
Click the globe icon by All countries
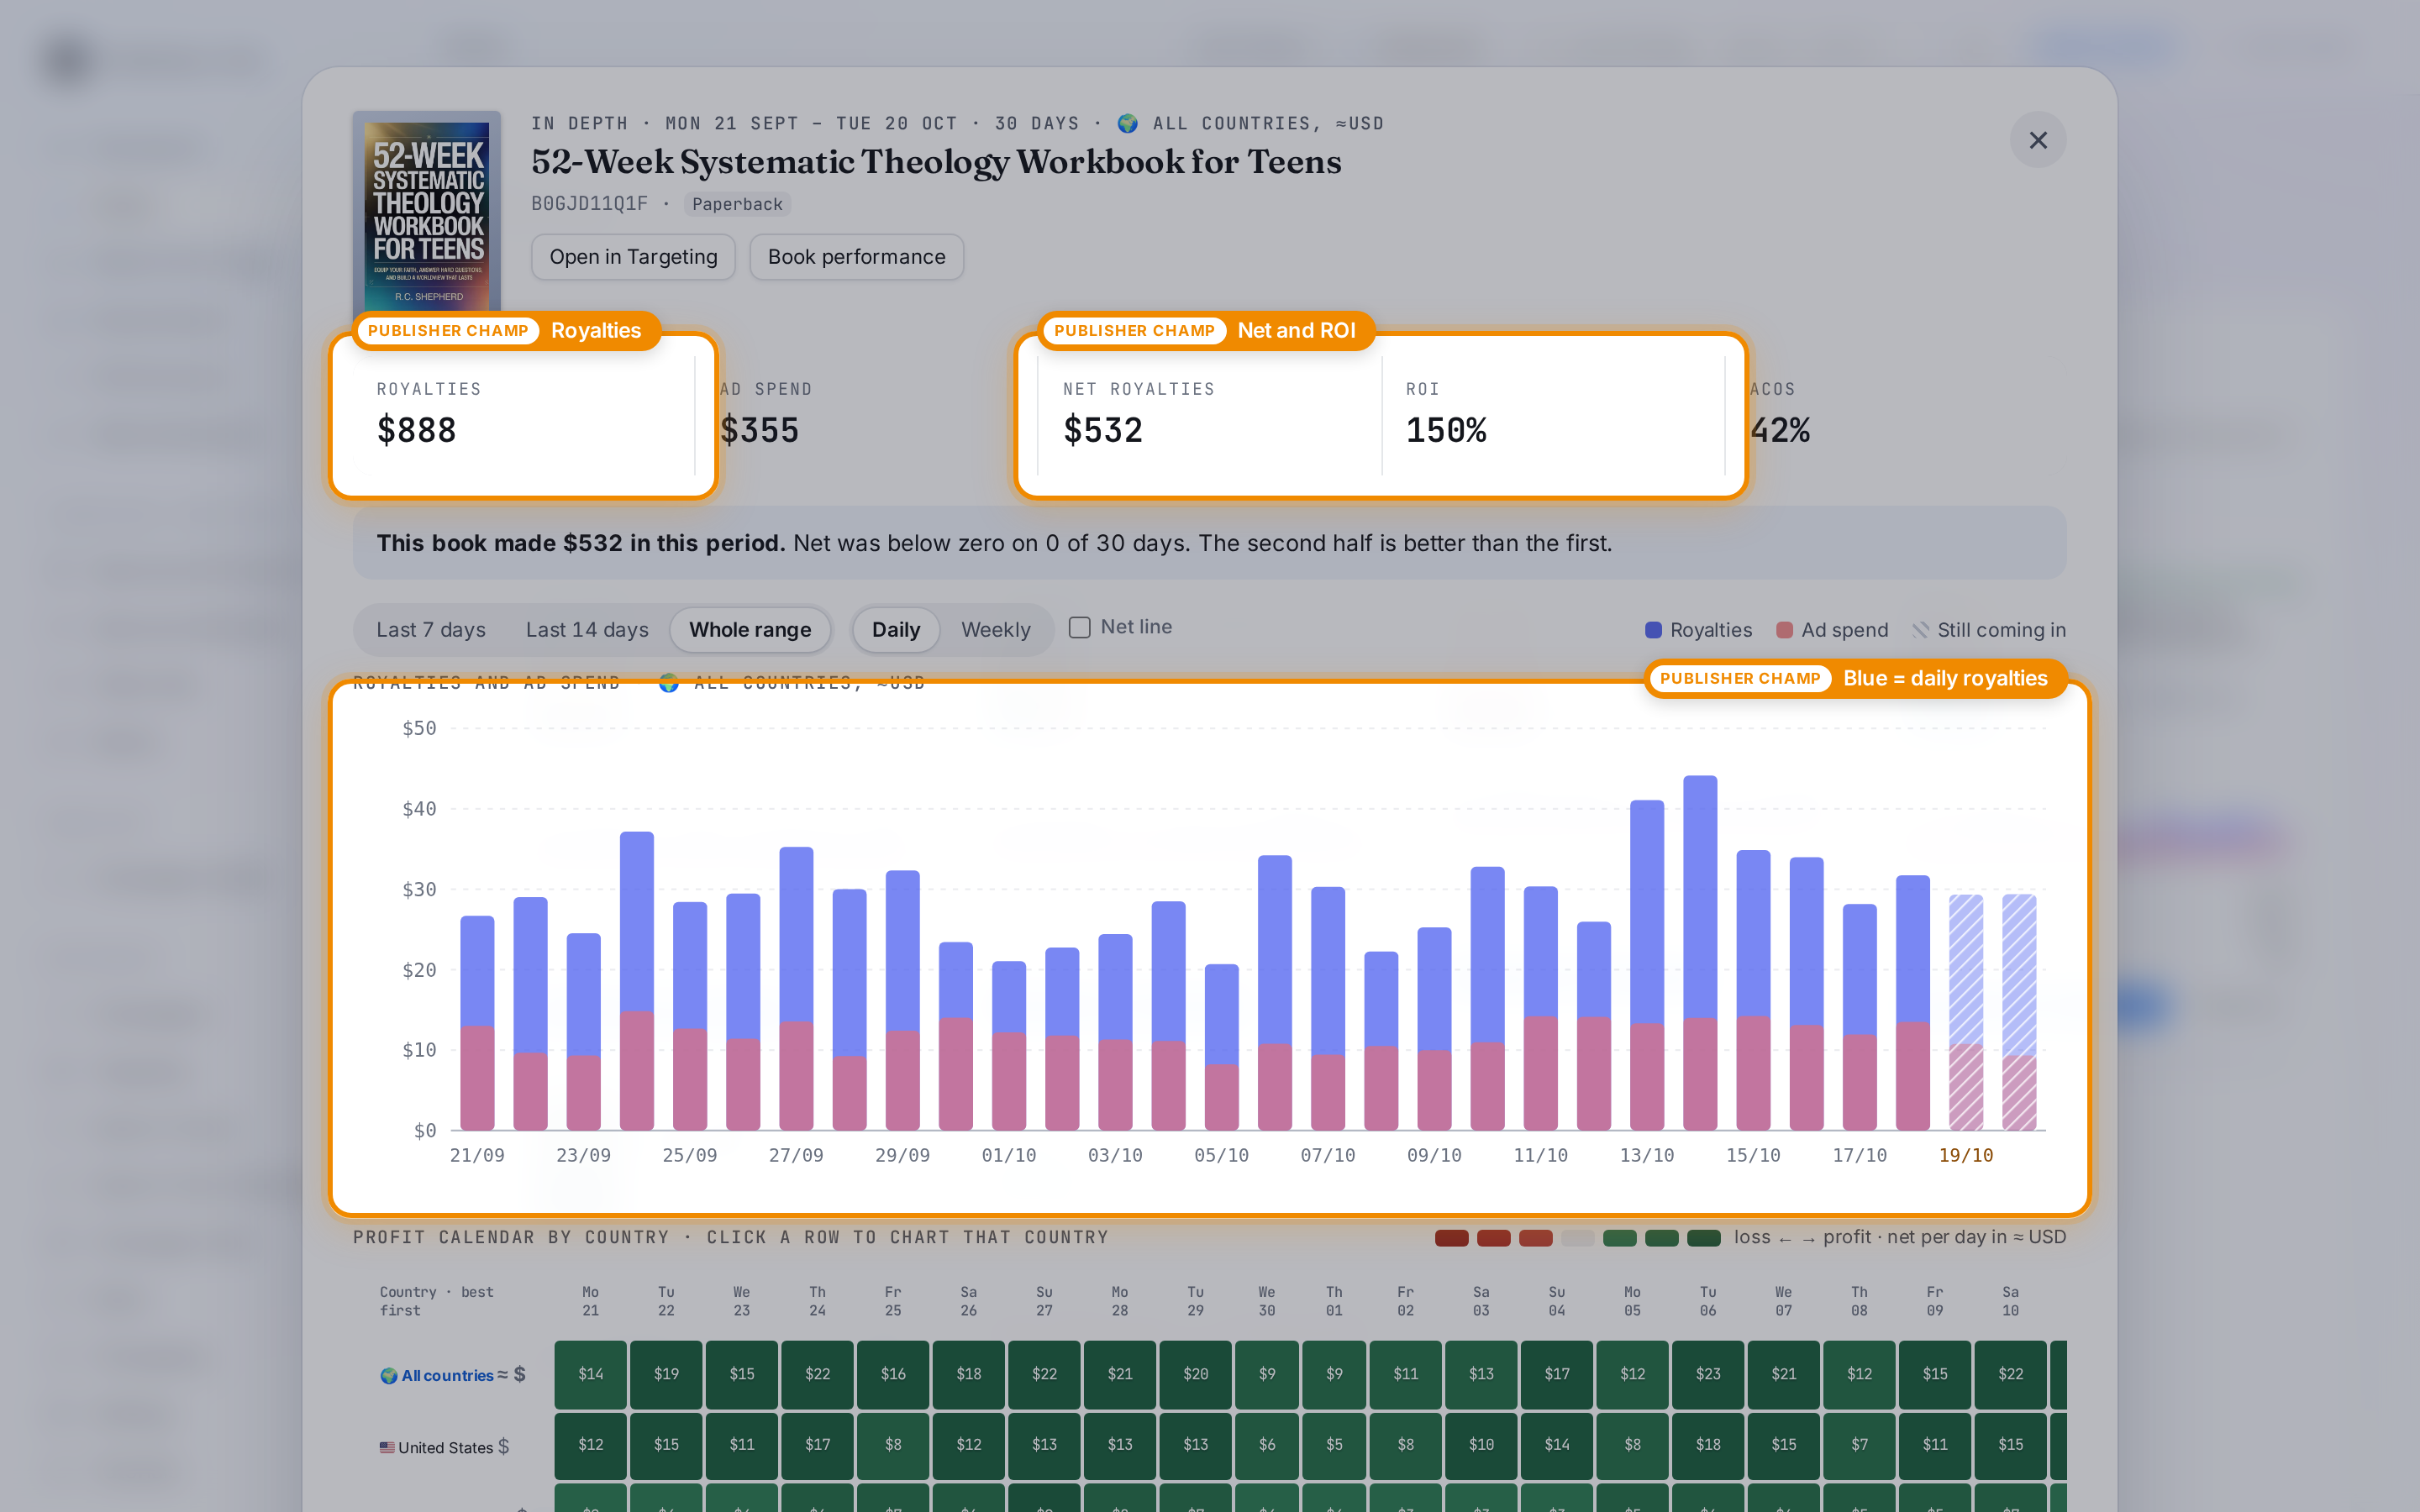tap(389, 1376)
